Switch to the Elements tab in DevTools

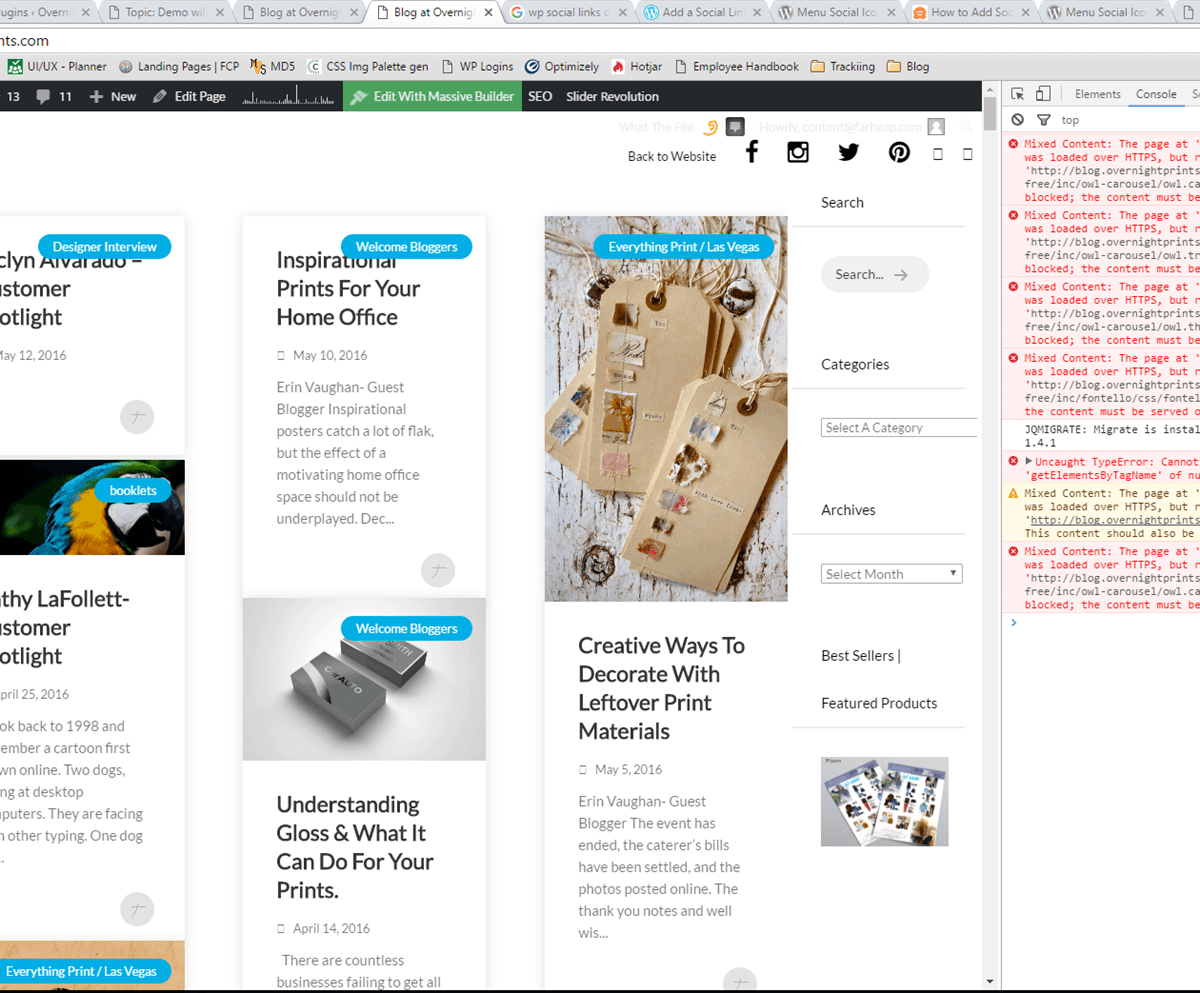coord(1097,94)
